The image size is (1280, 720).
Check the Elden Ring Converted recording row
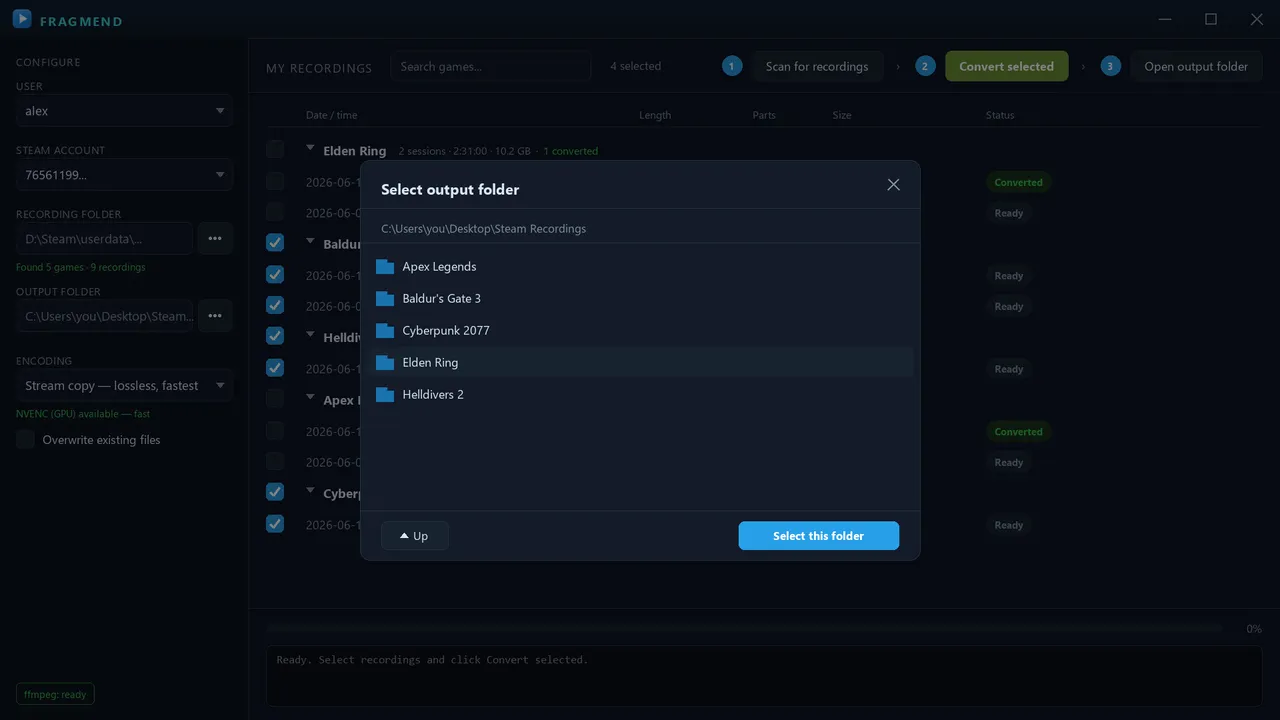click(x=275, y=182)
